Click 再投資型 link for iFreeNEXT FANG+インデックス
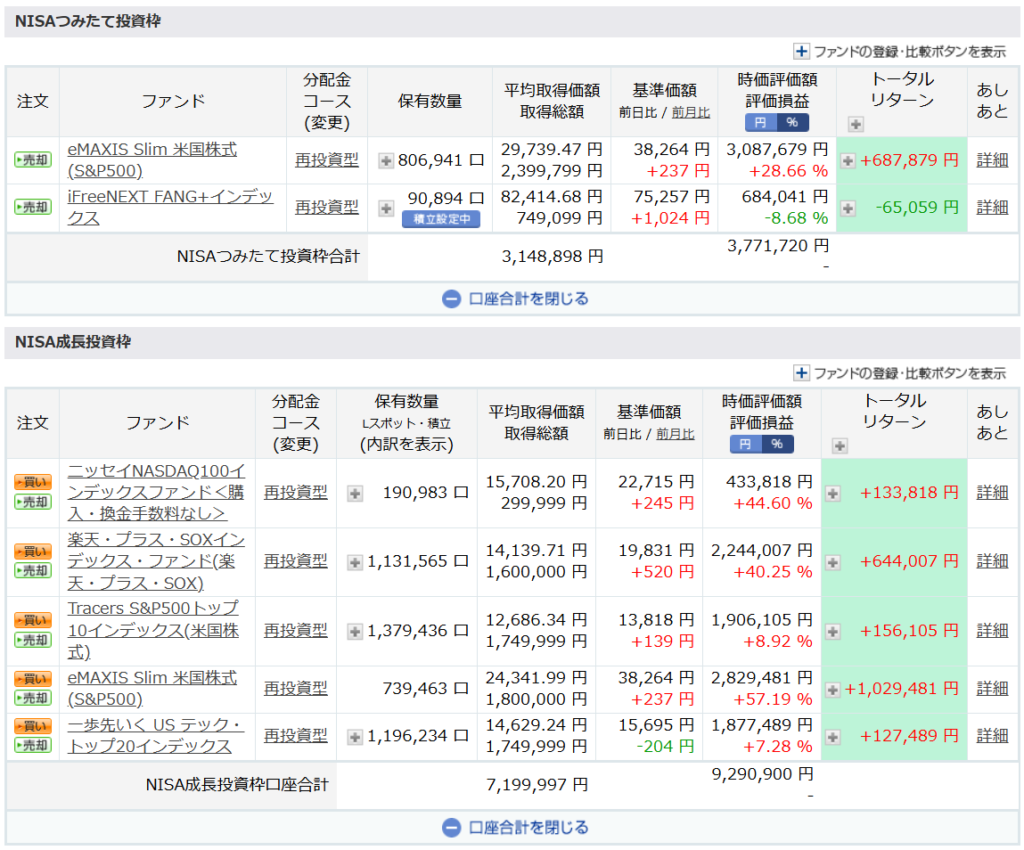Viewport: 1024px width, 850px height. [326, 207]
